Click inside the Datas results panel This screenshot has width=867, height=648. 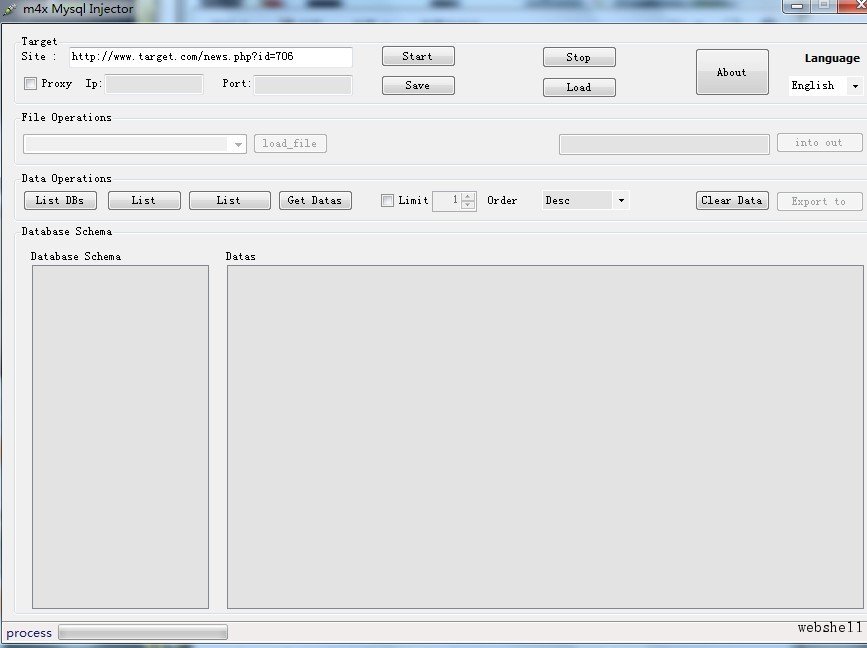545,437
